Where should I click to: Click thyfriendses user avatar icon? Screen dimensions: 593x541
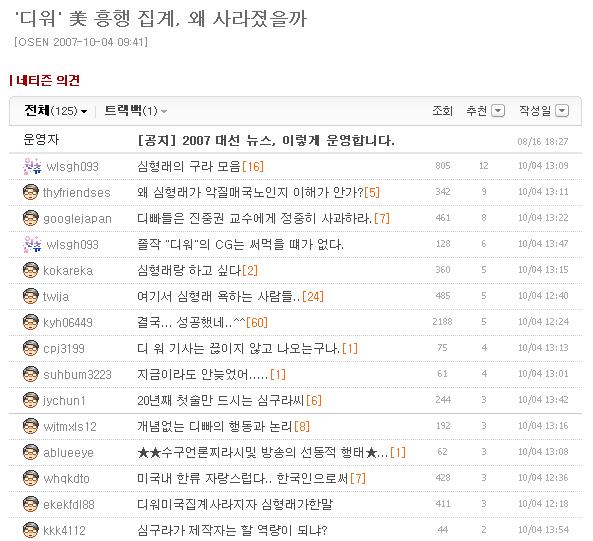(31, 192)
